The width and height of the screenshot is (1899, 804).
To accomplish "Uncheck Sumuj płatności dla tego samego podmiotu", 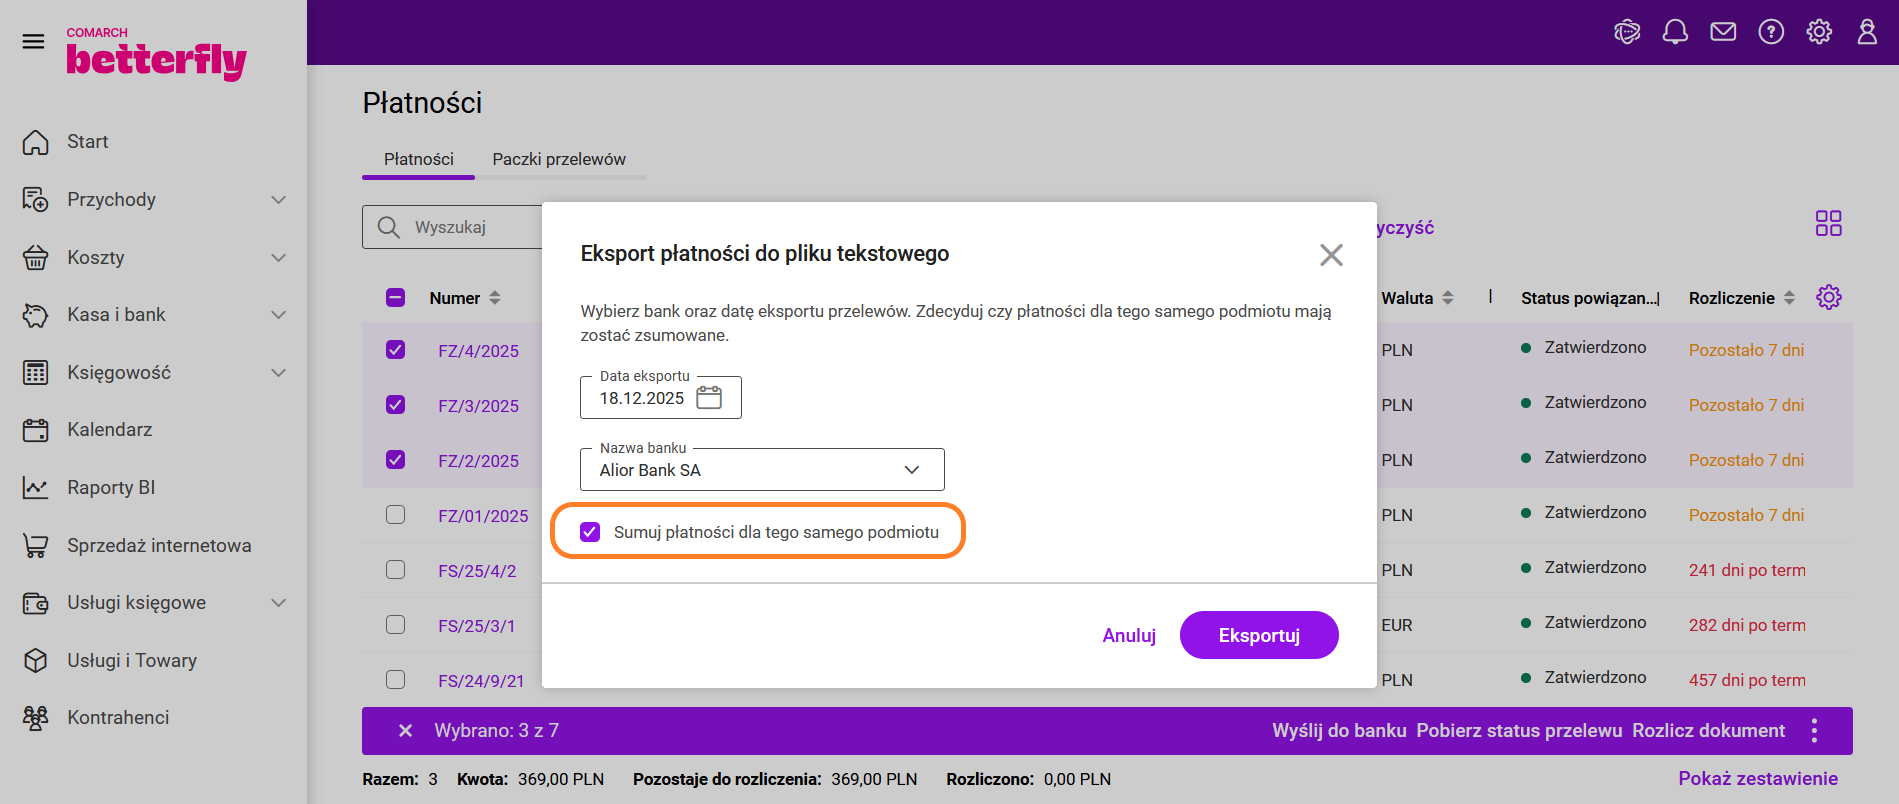I will [x=590, y=532].
